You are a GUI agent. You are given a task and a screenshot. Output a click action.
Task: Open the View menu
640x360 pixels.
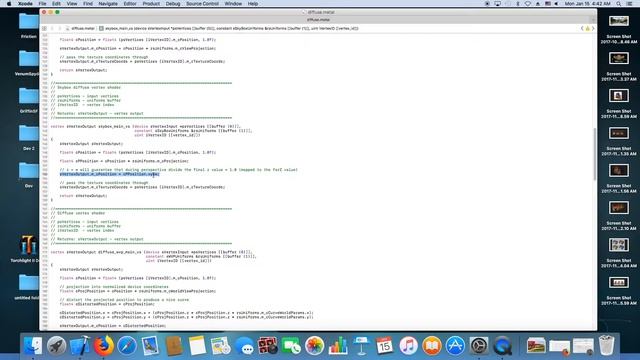72,4
